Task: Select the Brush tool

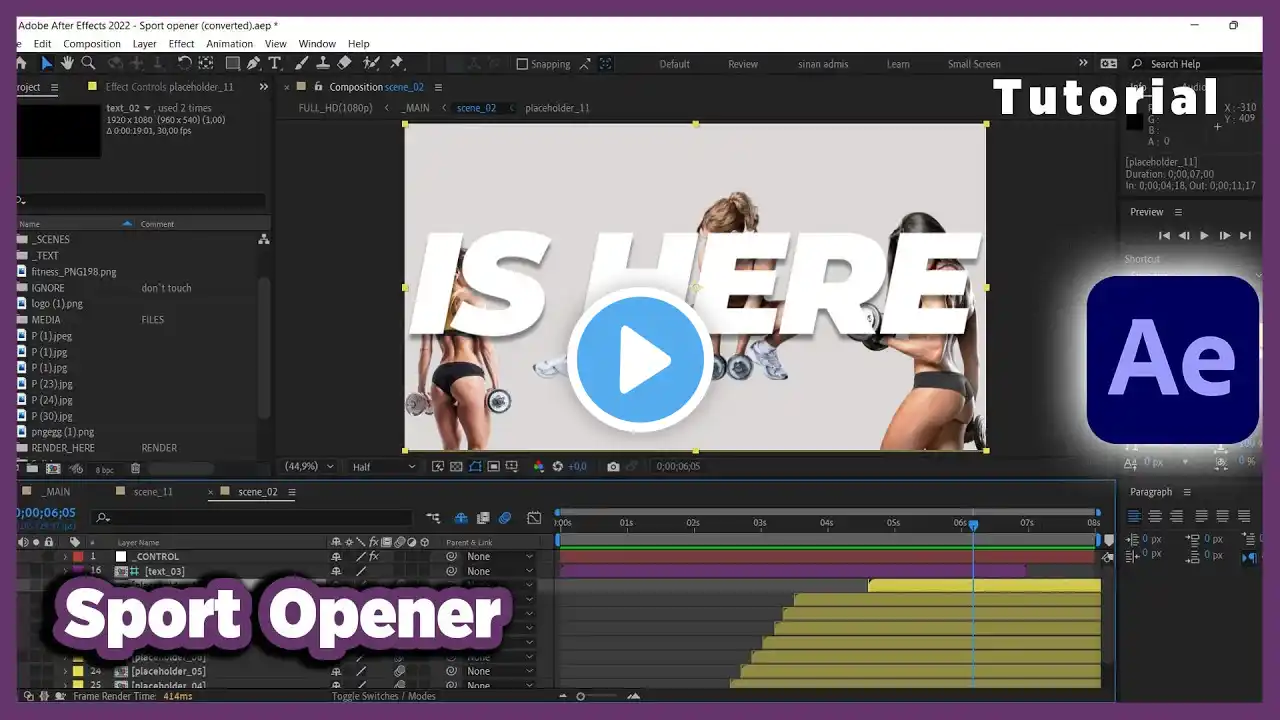Action: (302, 63)
